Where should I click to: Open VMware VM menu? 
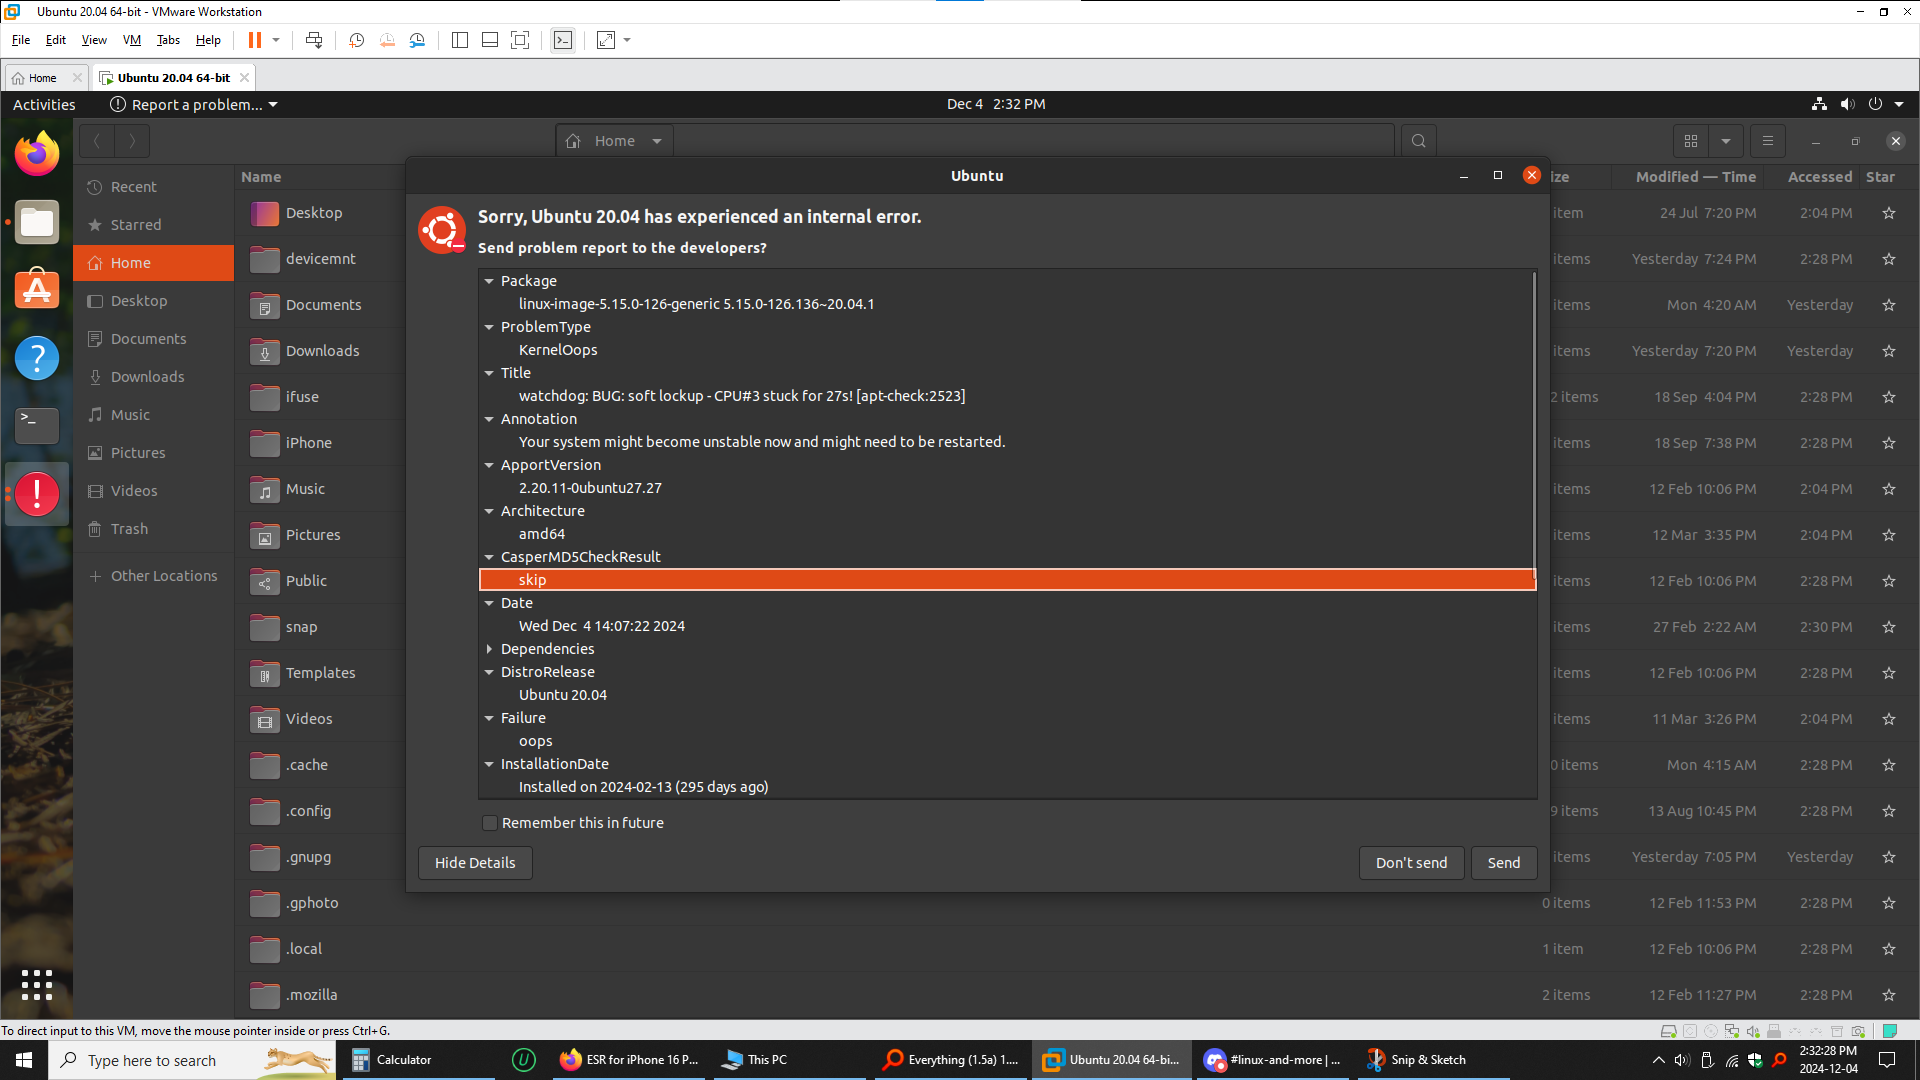coord(132,40)
